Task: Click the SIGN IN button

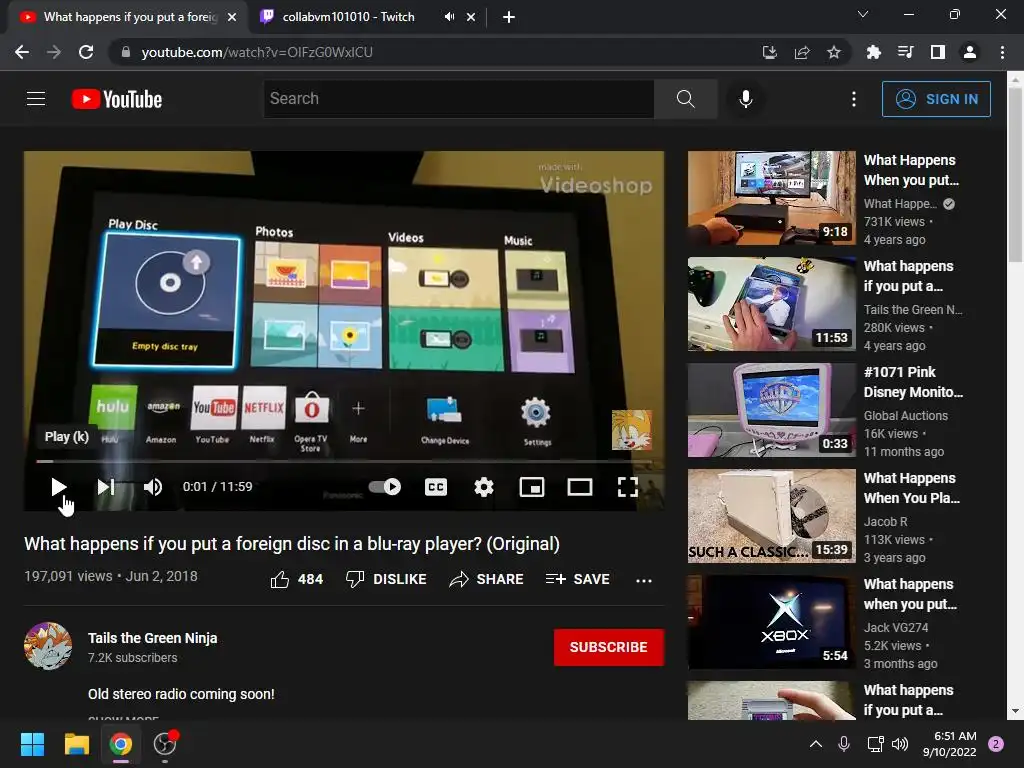Action: pos(936,99)
